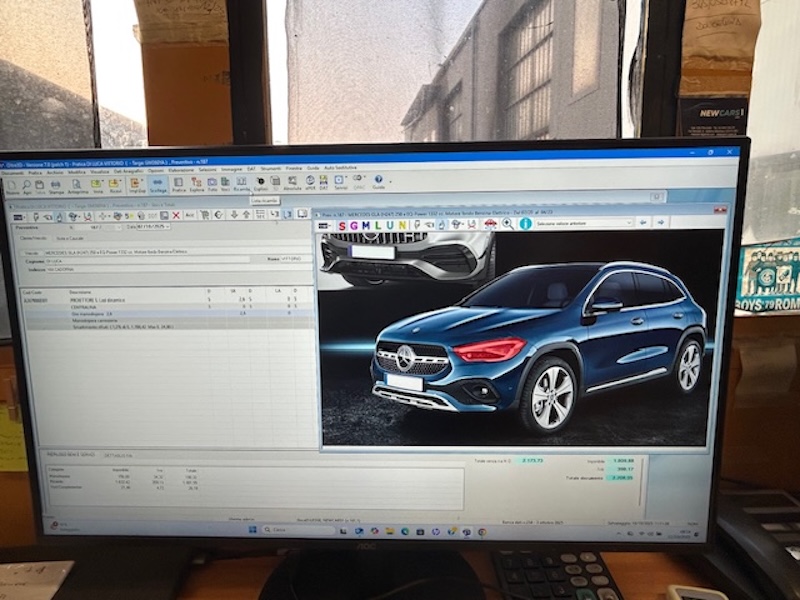Open a file with the Apri icon
The height and width of the screenshot is (600, 800).
27,187
